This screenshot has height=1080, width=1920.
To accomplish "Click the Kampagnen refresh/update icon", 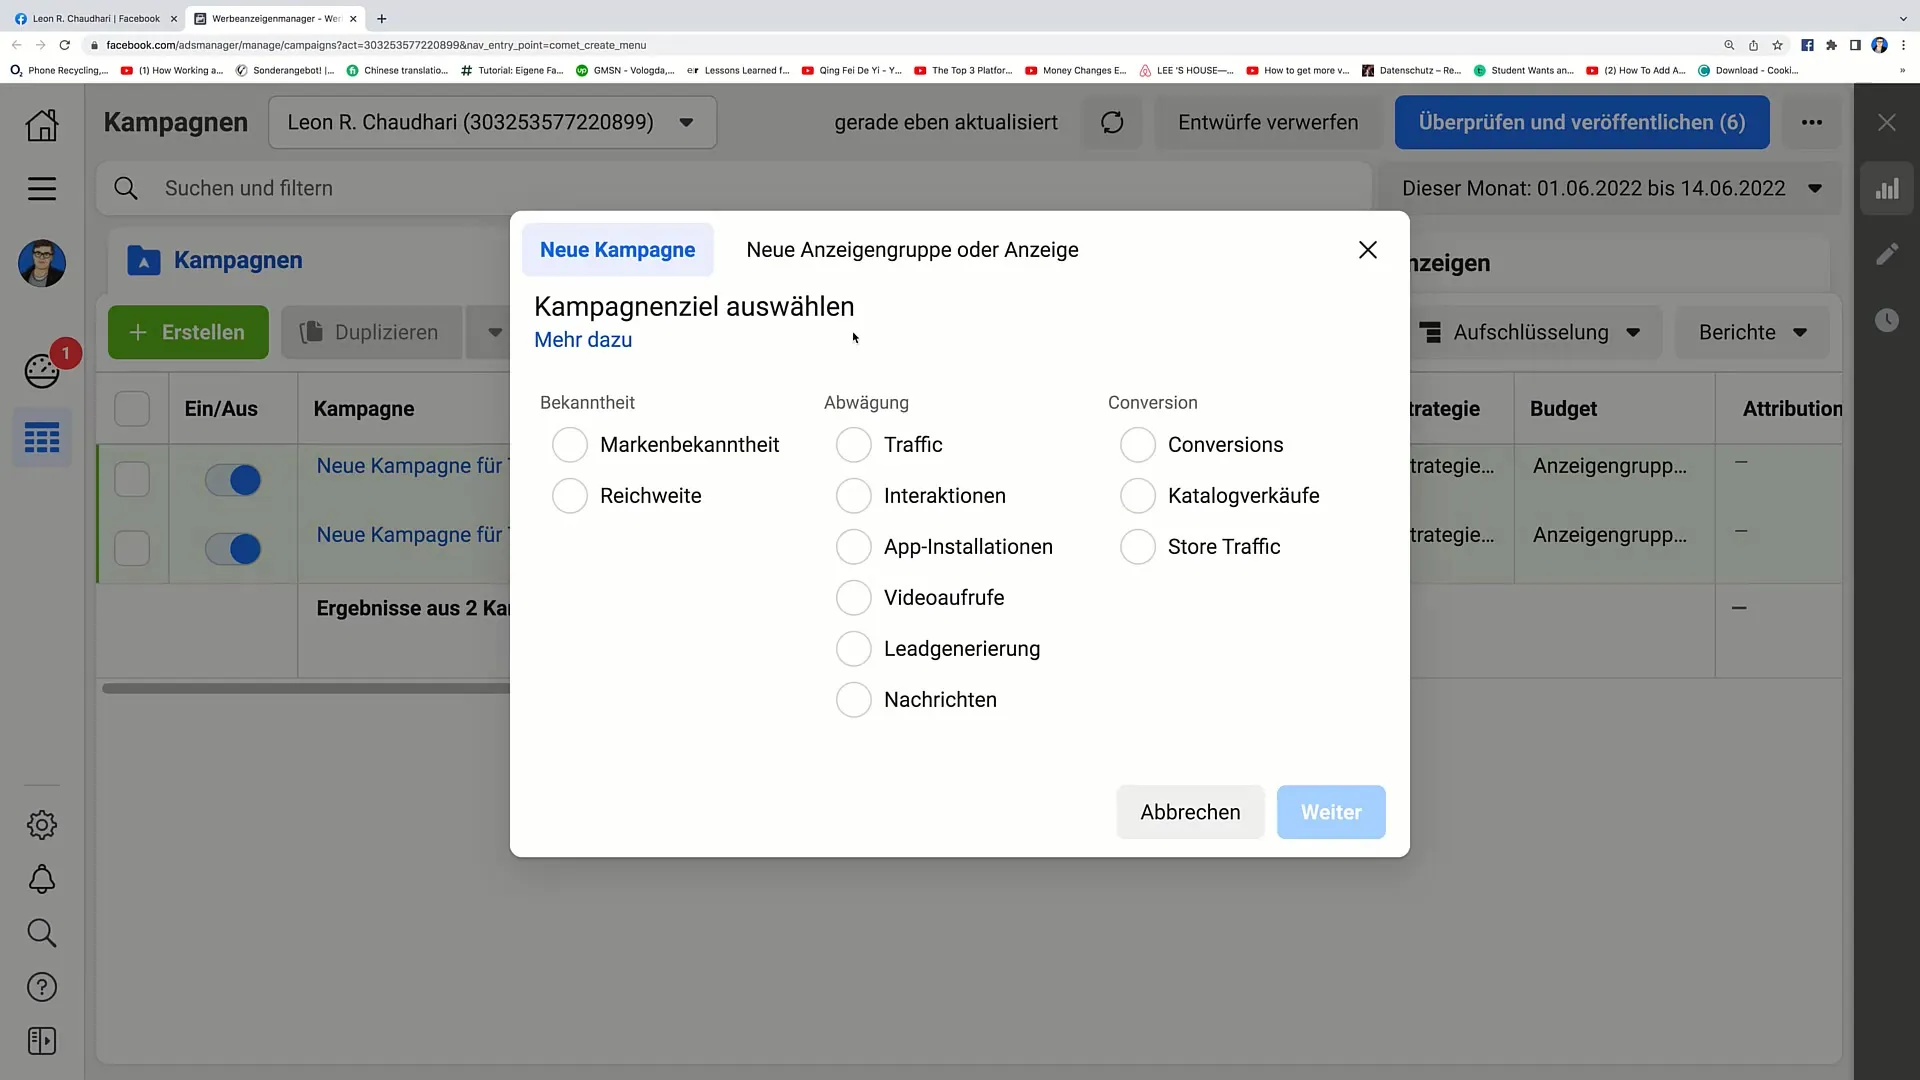I will [x=1112, y=121].
